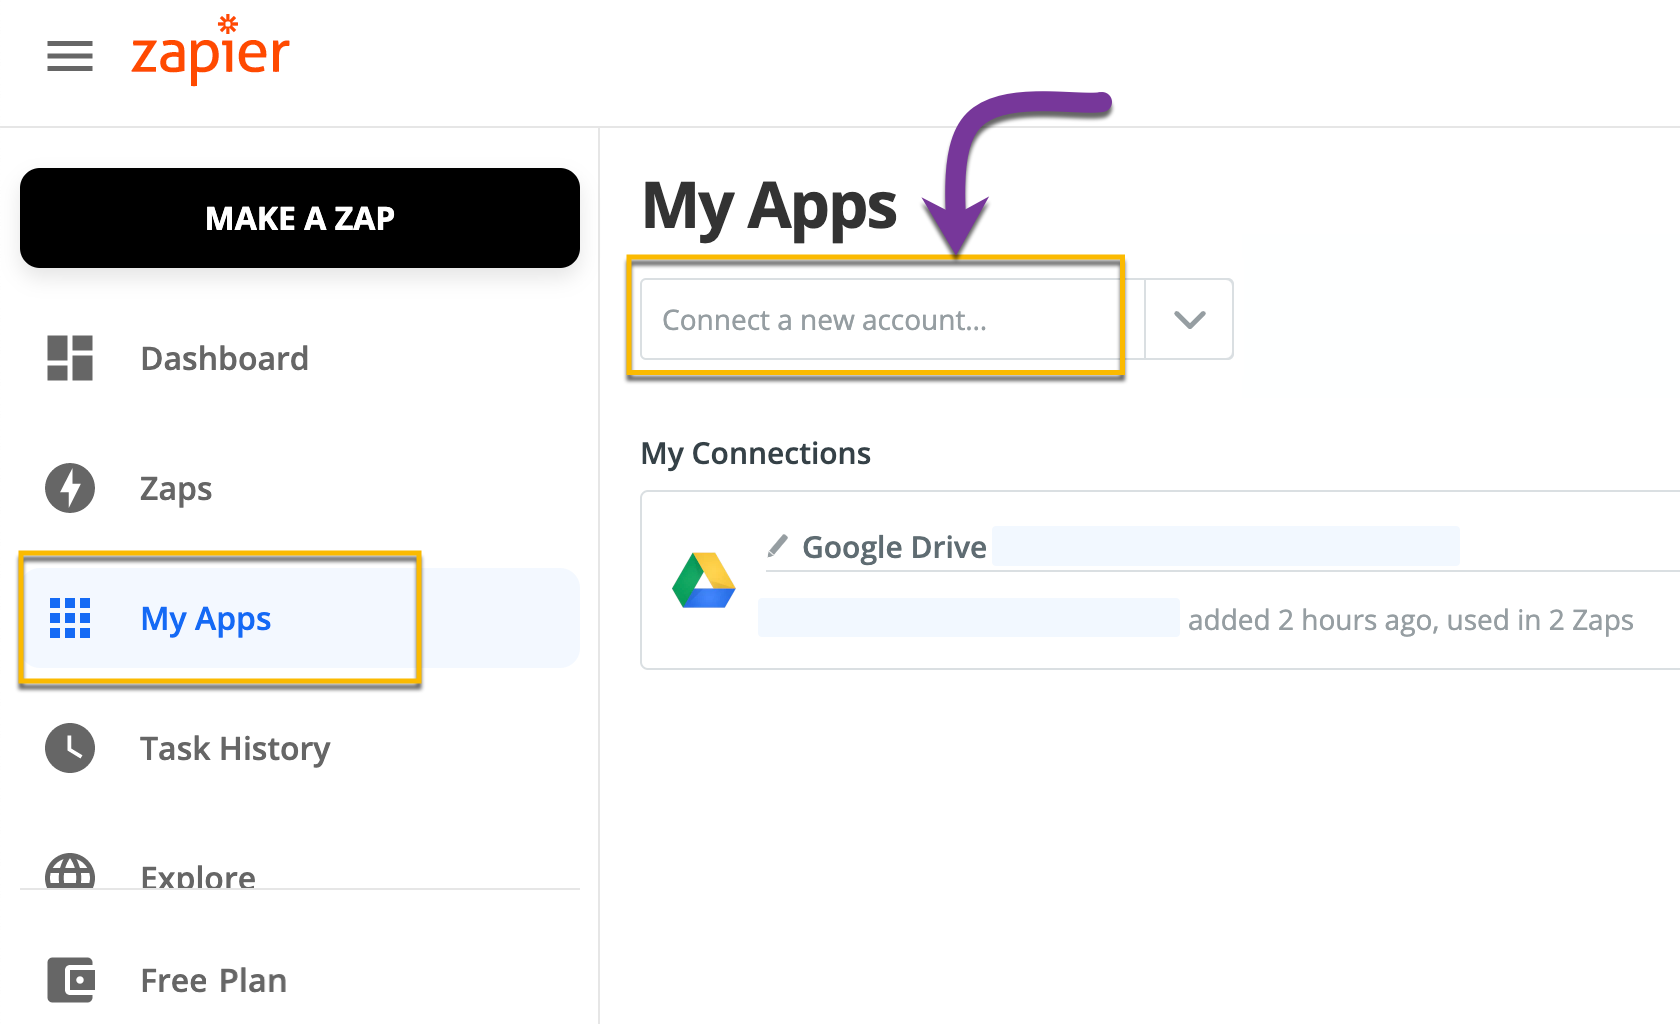Select My Apps in the sidebar
Image resolution: width=1680 pixels, height=1024 pixels.
206,618
